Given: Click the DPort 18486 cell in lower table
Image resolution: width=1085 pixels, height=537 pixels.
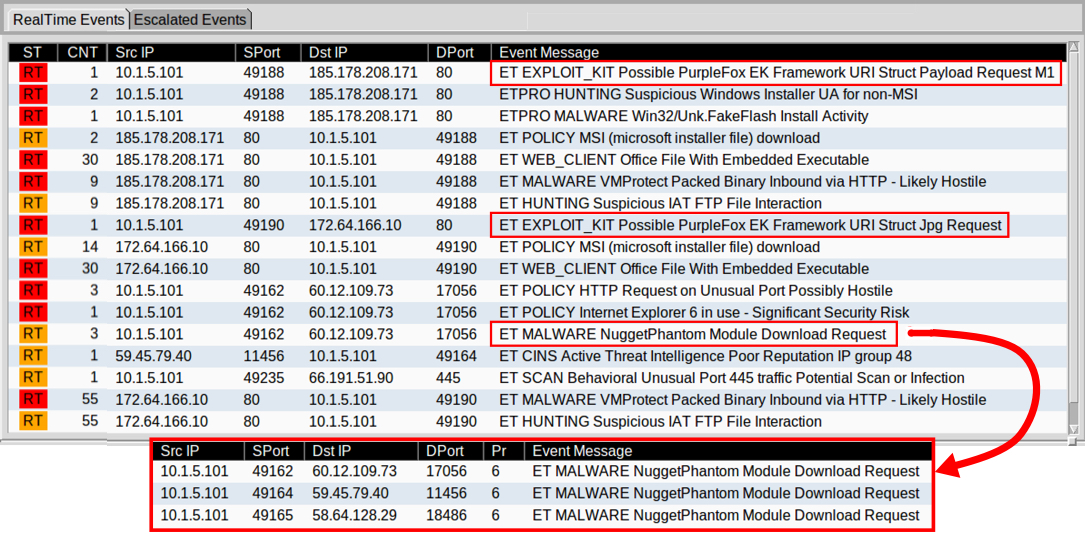Looking at the screenshot, I should [x=446, y=516].
